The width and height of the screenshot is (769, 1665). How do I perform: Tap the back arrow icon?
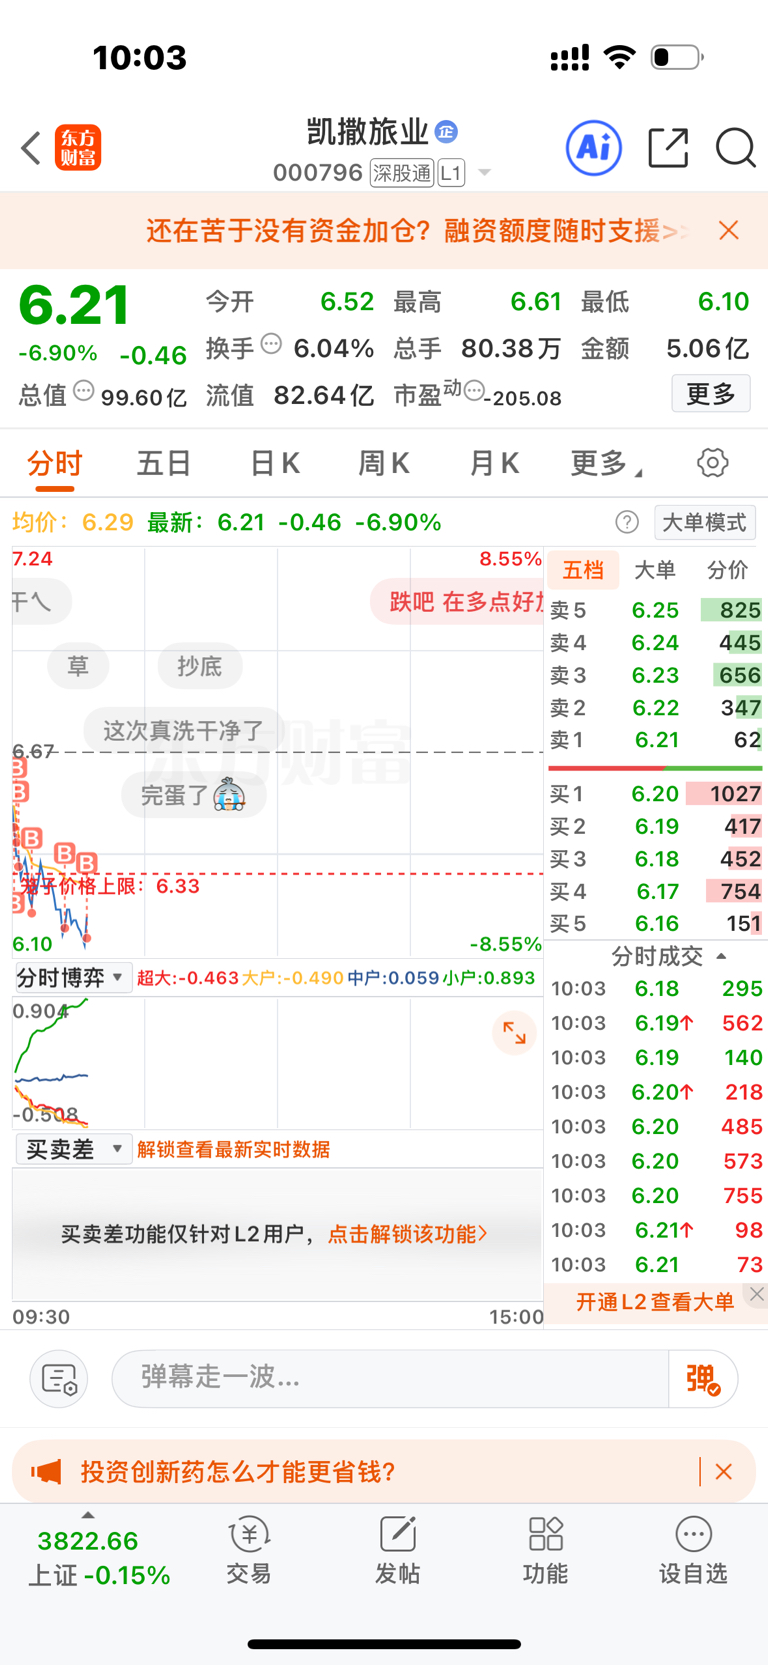31,148
